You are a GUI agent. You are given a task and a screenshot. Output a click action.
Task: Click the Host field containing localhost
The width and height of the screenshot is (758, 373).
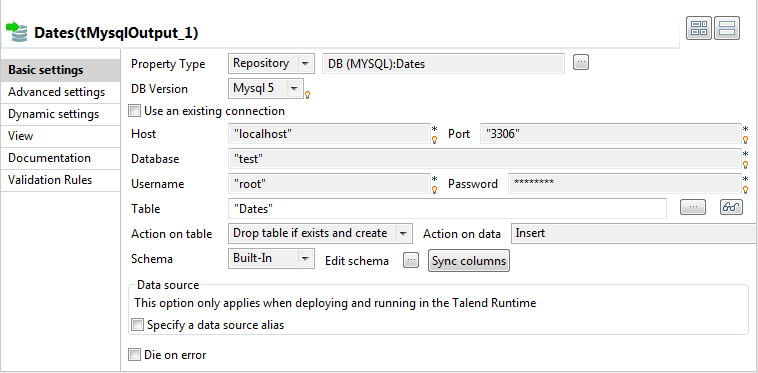pos(329,133)
